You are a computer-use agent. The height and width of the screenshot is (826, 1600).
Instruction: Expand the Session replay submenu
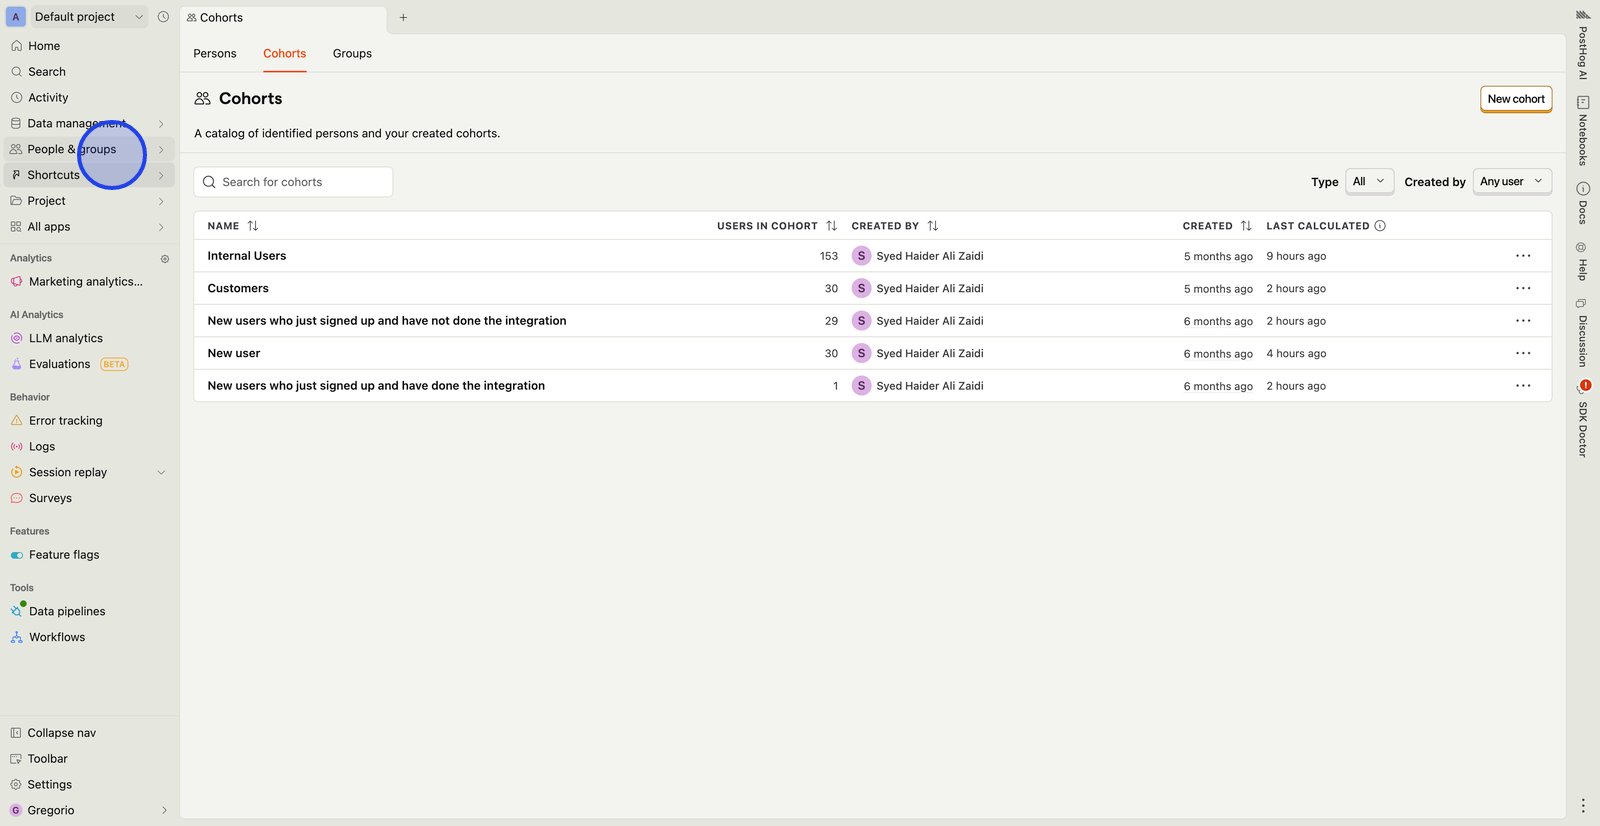pyautogui.click(x=161, y=473)
